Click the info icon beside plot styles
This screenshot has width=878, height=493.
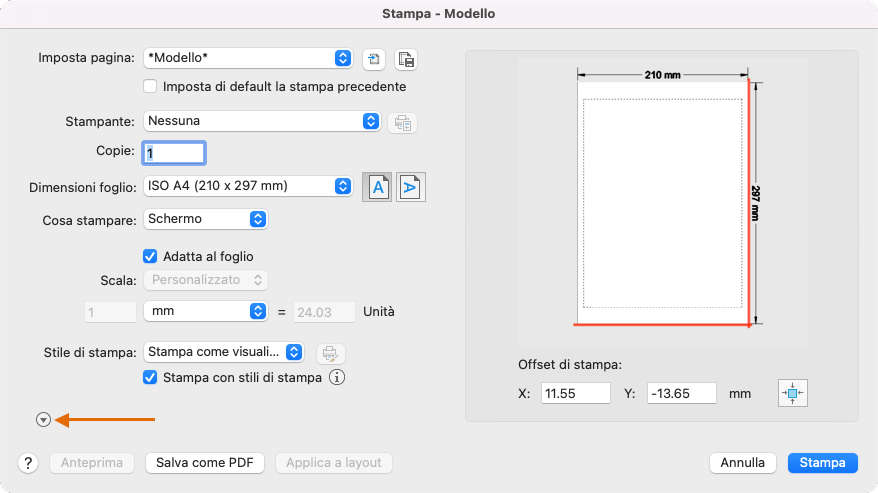pos(337,378)
